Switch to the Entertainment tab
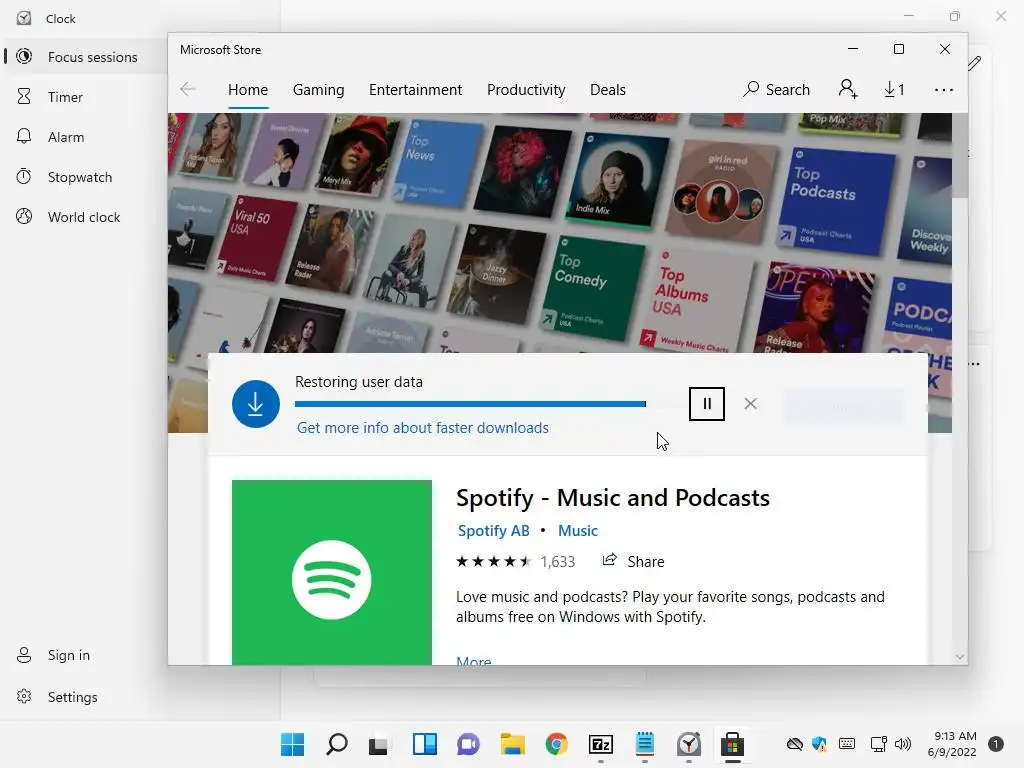Image resolution: width=1024 pixels, height=768 pixels. [x=415, y=89]
